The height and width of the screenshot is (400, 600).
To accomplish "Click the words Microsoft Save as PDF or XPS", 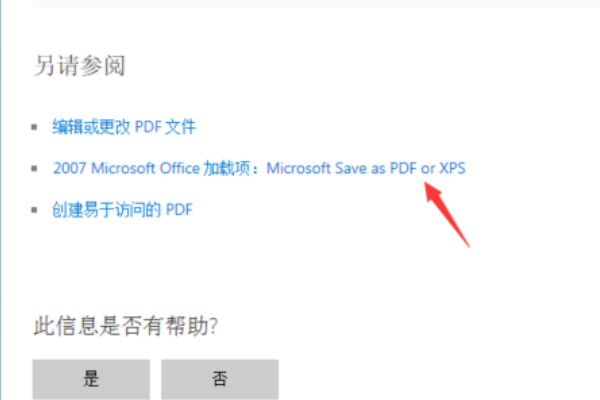I will tap(366, 168).
